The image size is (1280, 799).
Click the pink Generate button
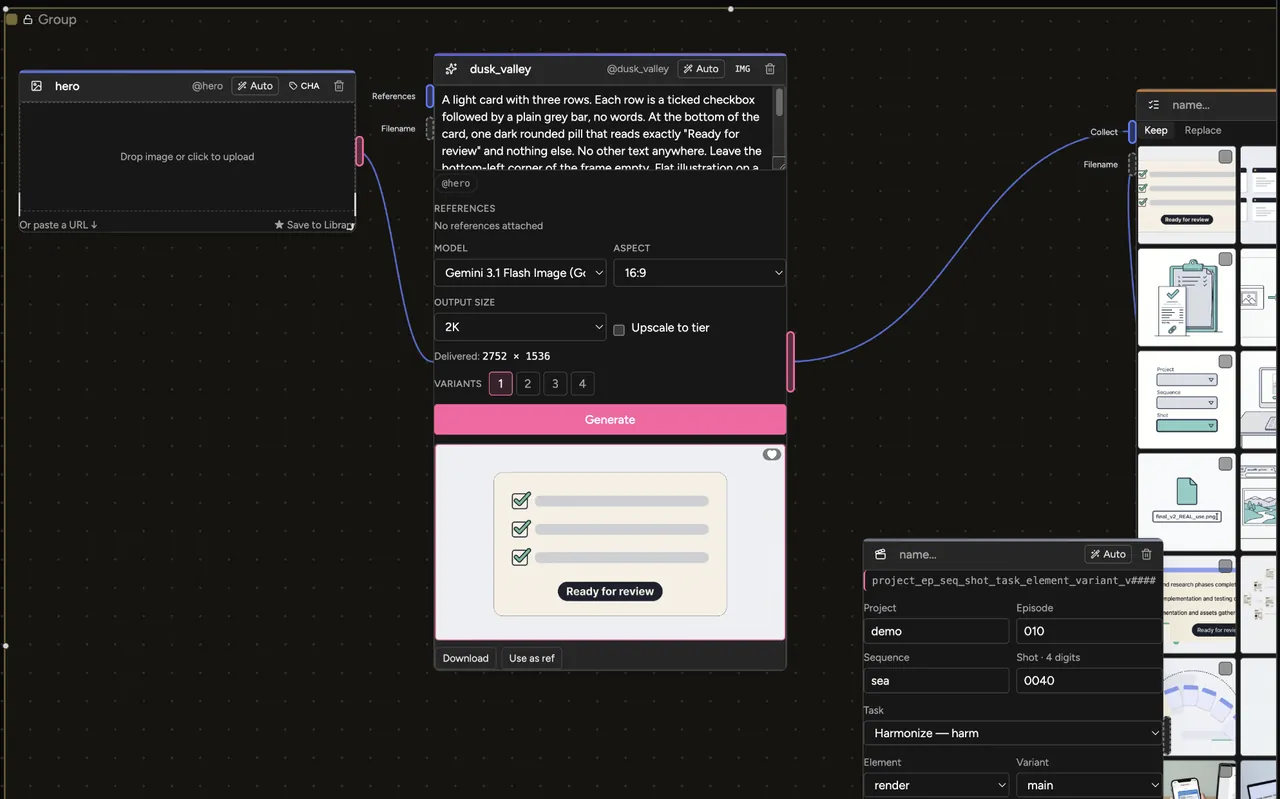click(610, 419)
